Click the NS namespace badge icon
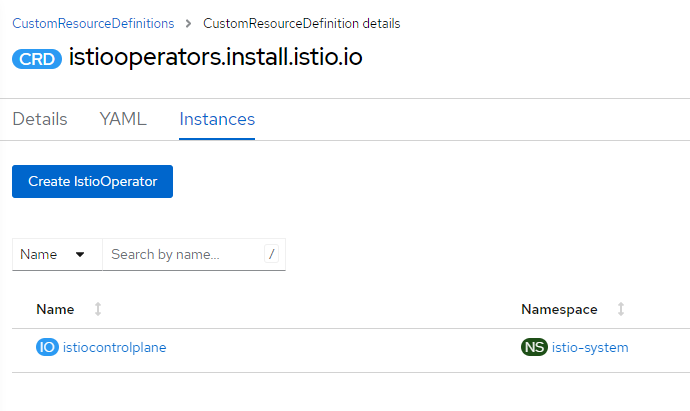690x411 pixels. 534,347
